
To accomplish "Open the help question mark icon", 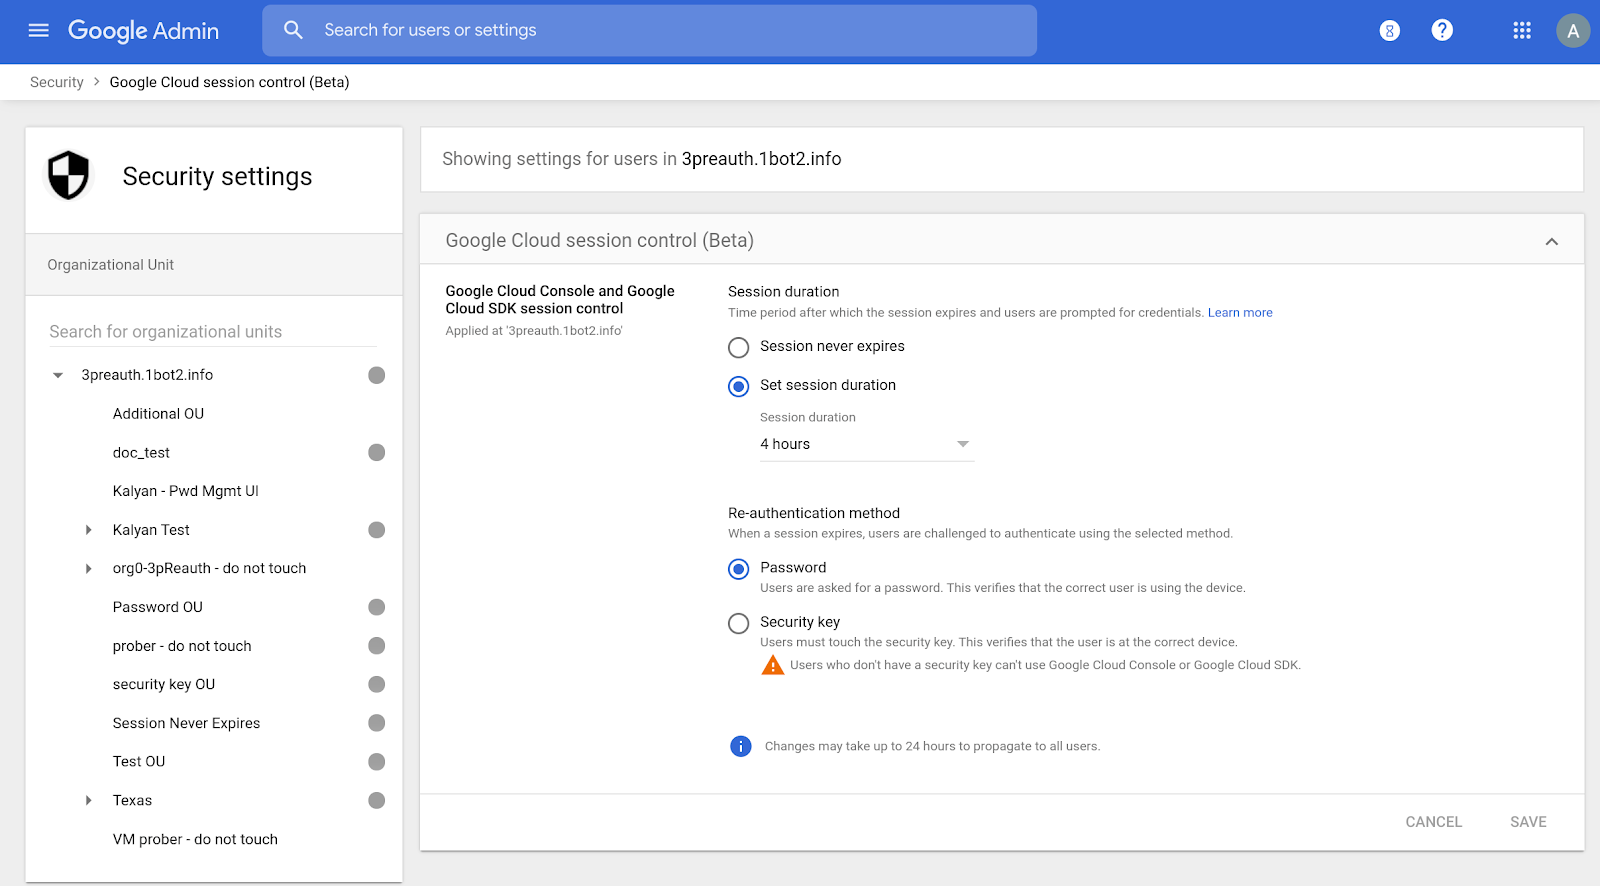I will pos(1442,30).
